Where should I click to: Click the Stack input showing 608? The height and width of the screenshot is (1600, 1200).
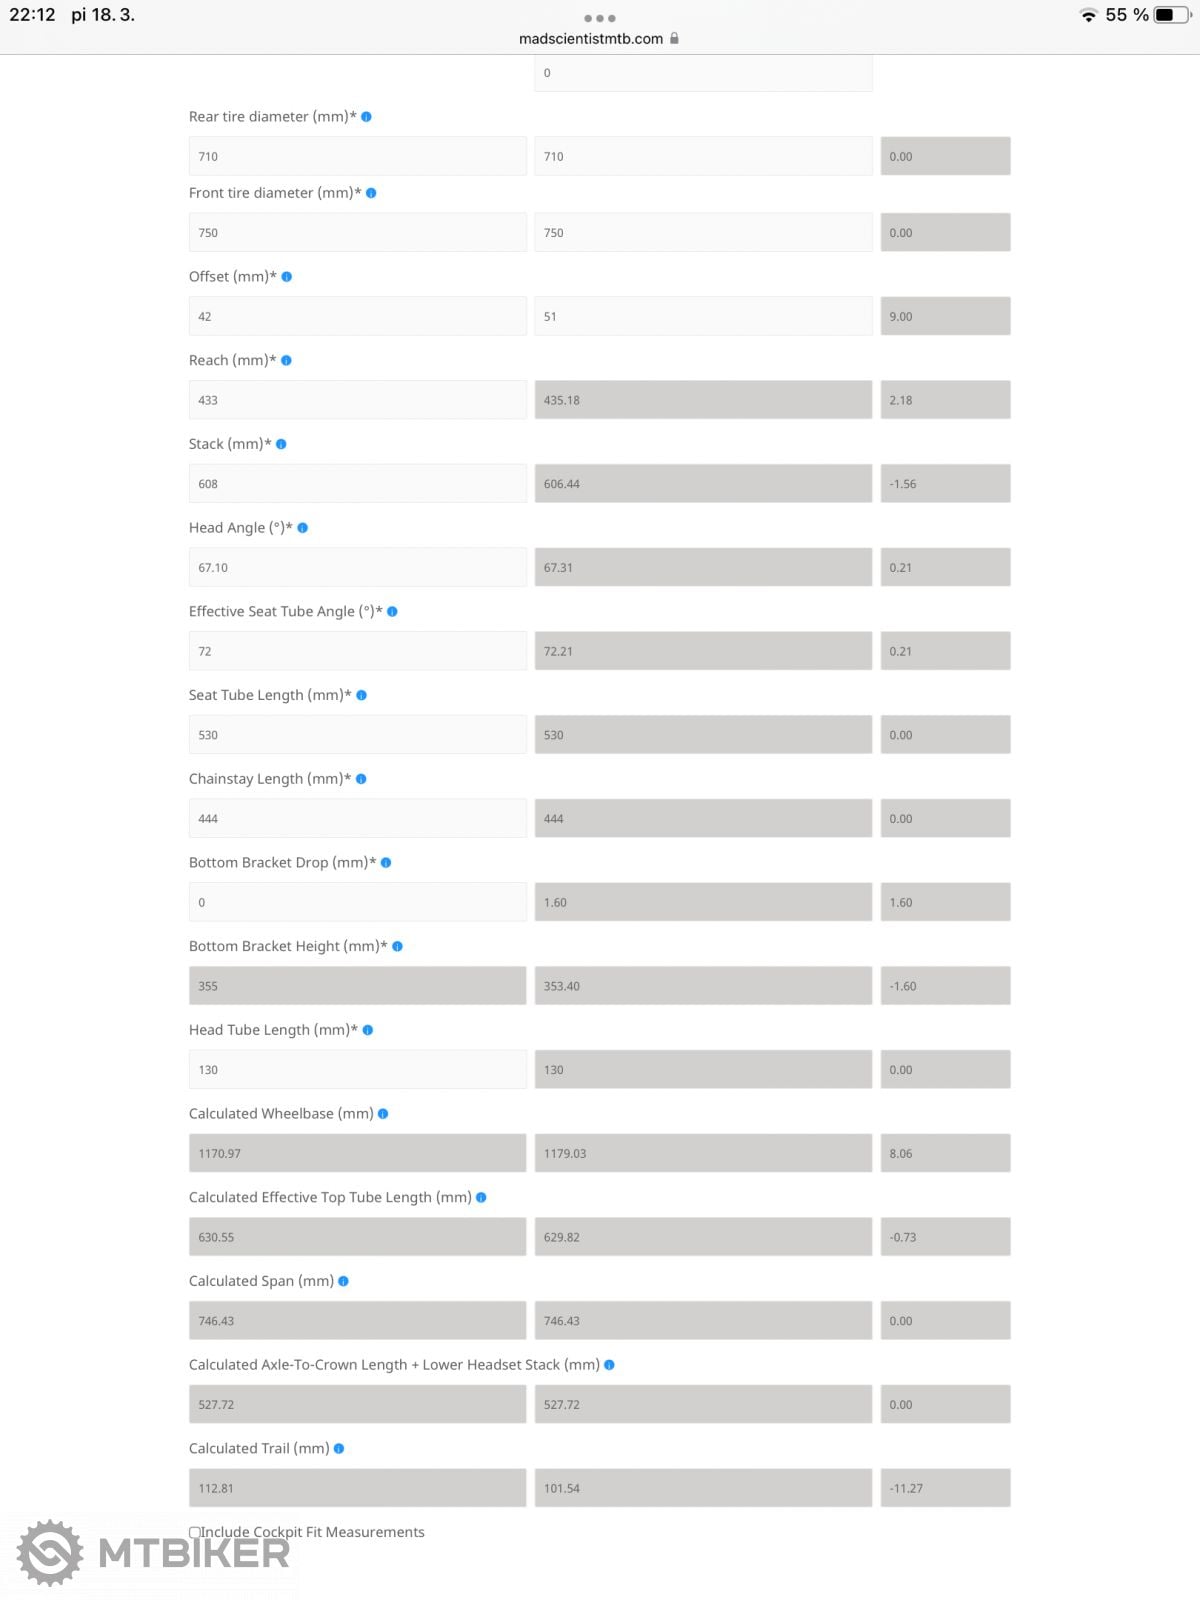point(357,484)
